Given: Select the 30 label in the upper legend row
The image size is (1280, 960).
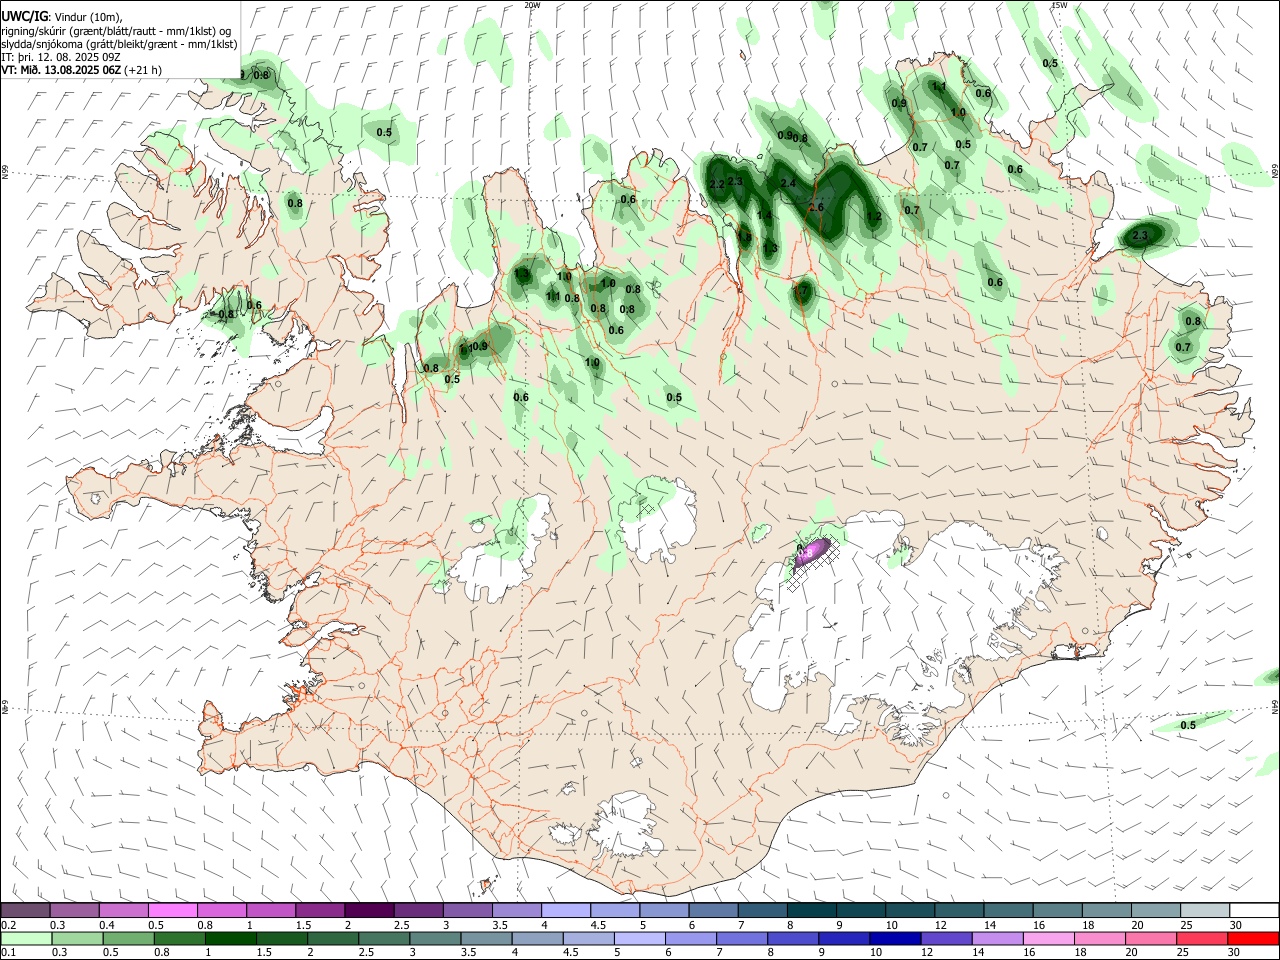Looking at the screenshot, I should coord(1236,925).
